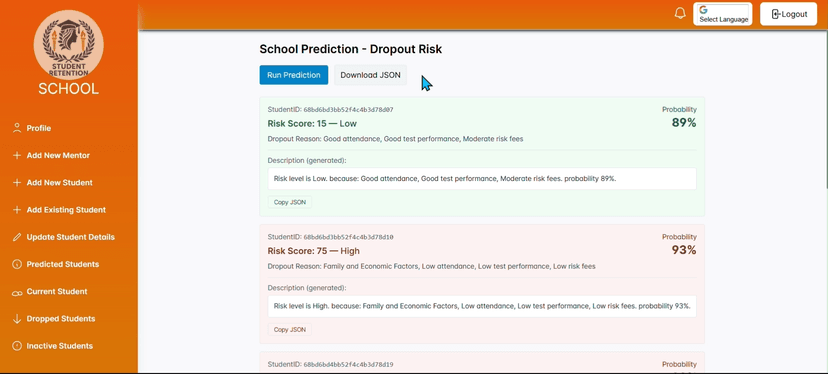Click the pencil icon beside Update Student Details
The image size is (828, 374).
[x=17, y=237]
